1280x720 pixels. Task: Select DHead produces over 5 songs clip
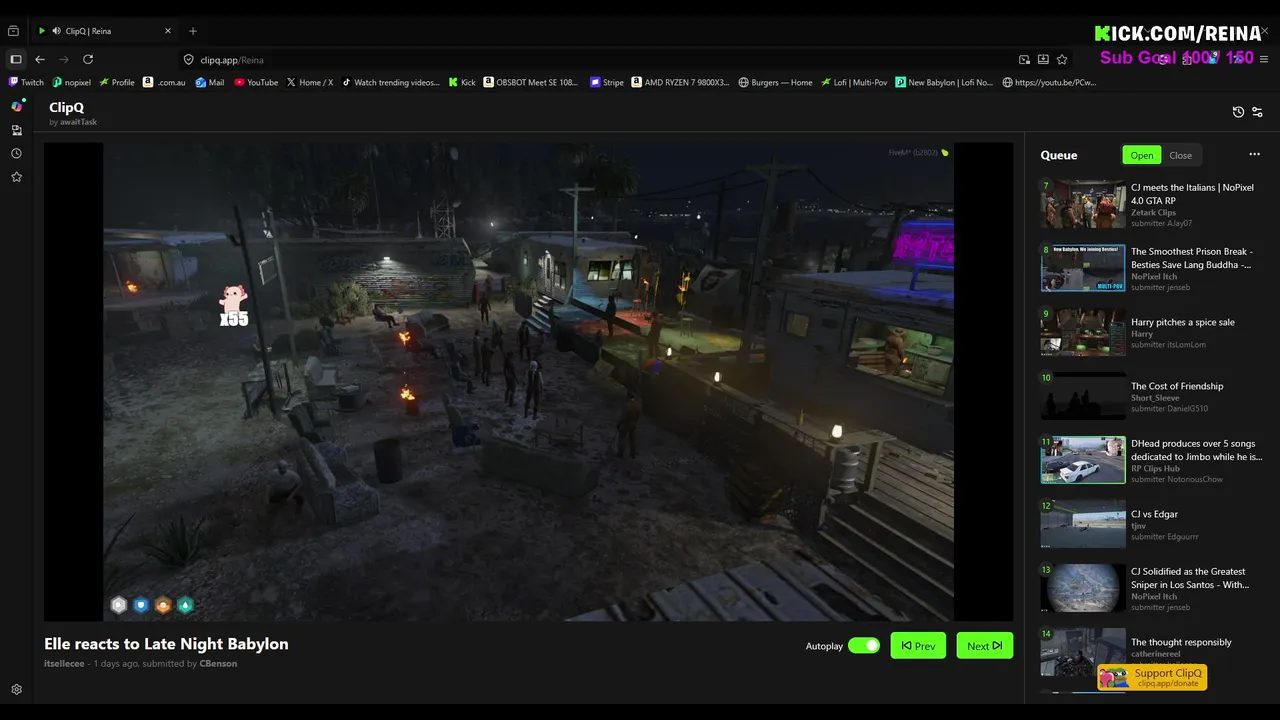pyautogui.click(x=1151, y=460)
